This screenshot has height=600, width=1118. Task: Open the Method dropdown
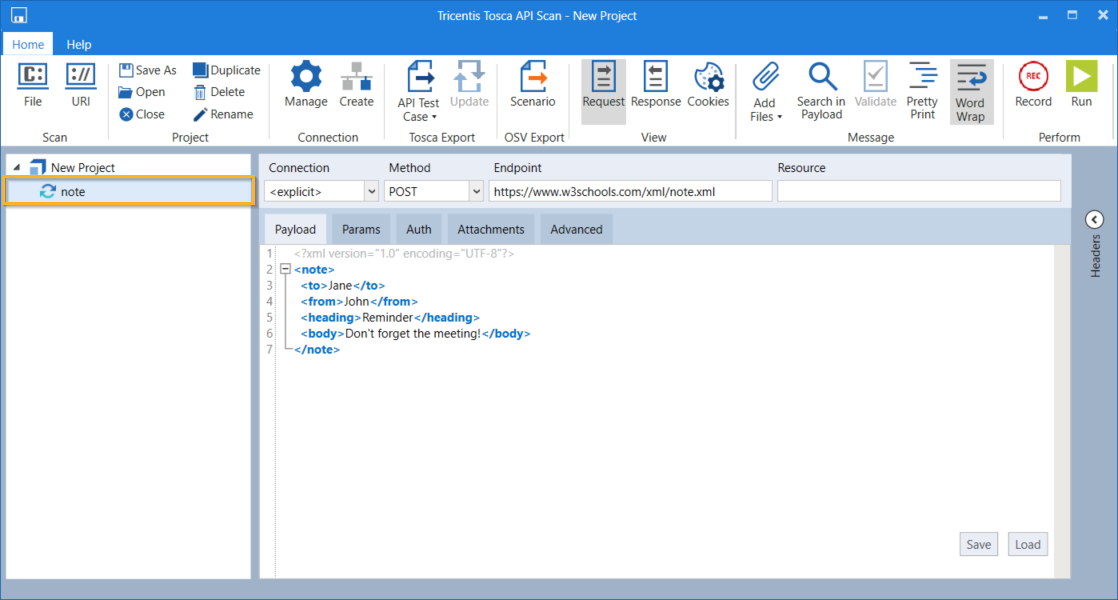[x=475, y=191]
